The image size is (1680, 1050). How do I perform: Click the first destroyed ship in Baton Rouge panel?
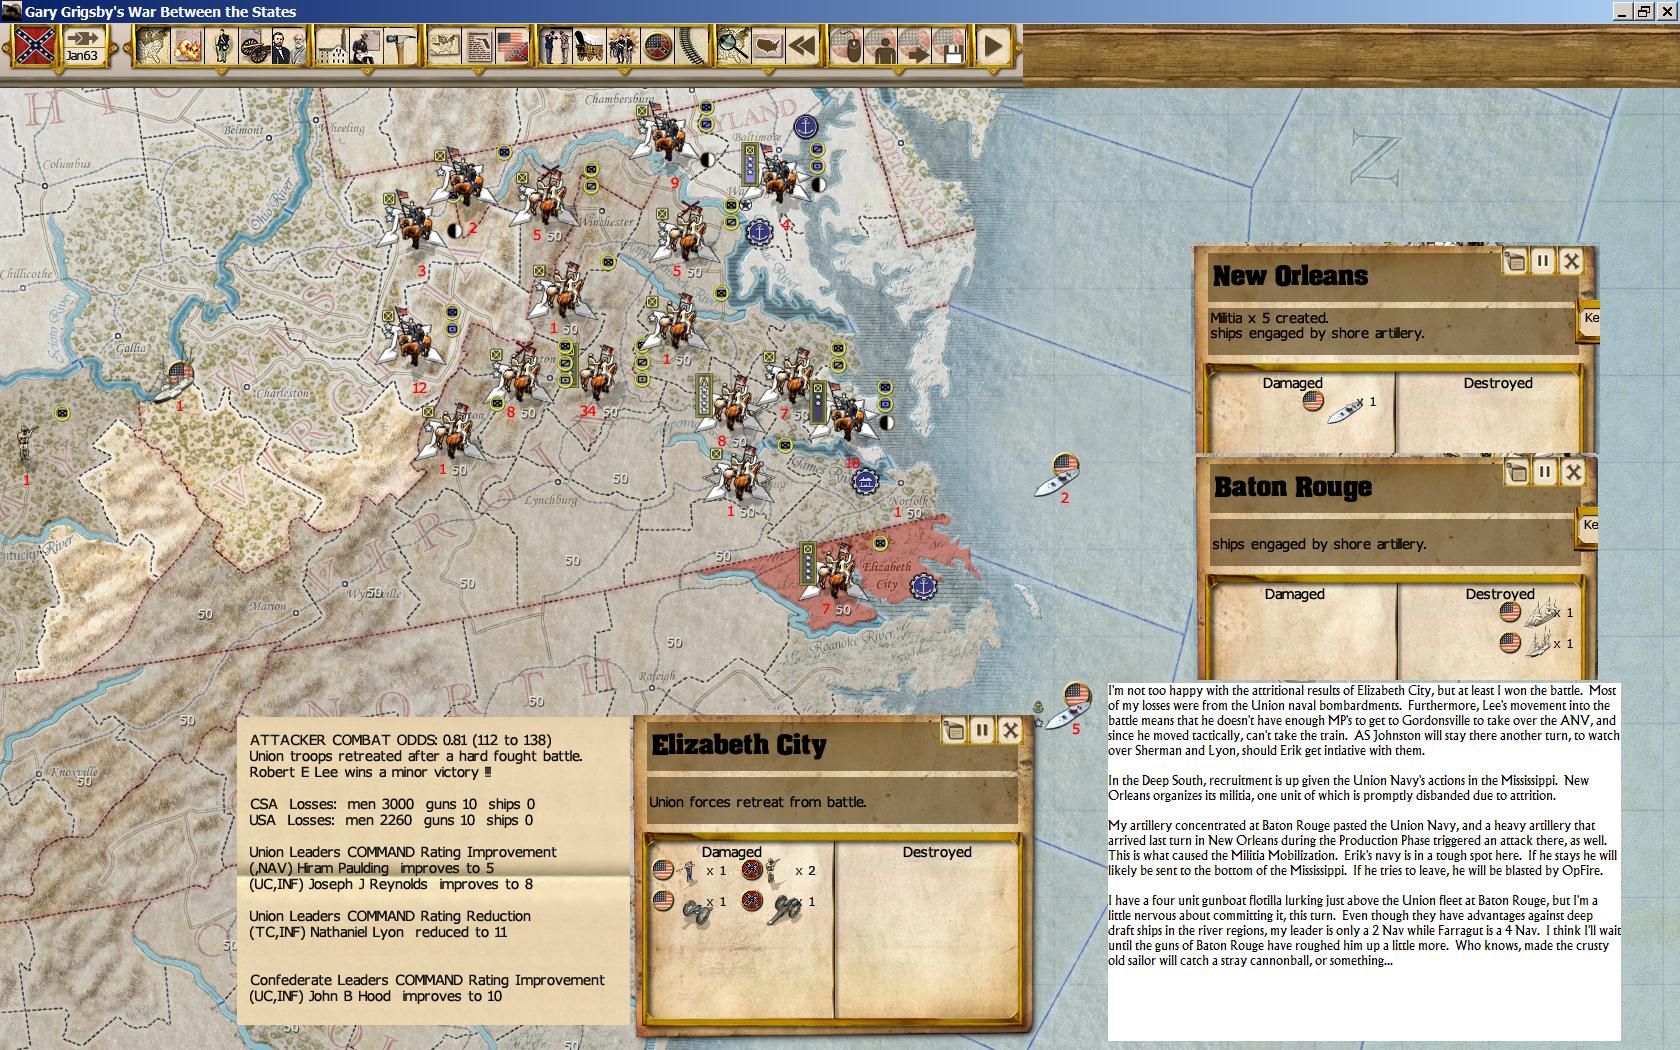tap(1541, 610)
